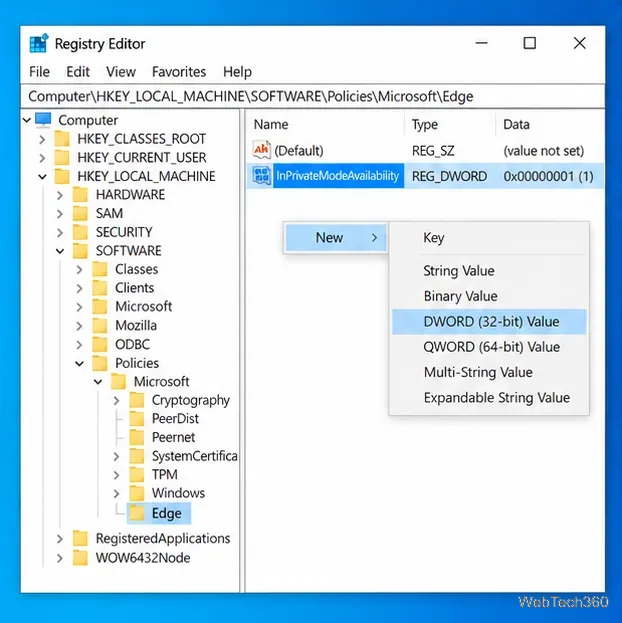
Task: Click the REG_SZ type cell
Action: point(433,151)
